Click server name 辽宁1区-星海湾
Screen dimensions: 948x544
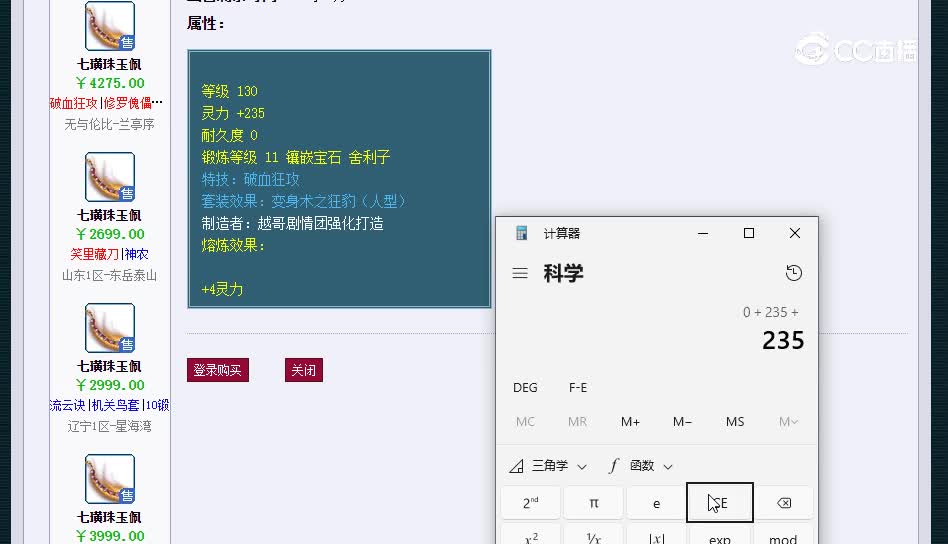point(109,426)
